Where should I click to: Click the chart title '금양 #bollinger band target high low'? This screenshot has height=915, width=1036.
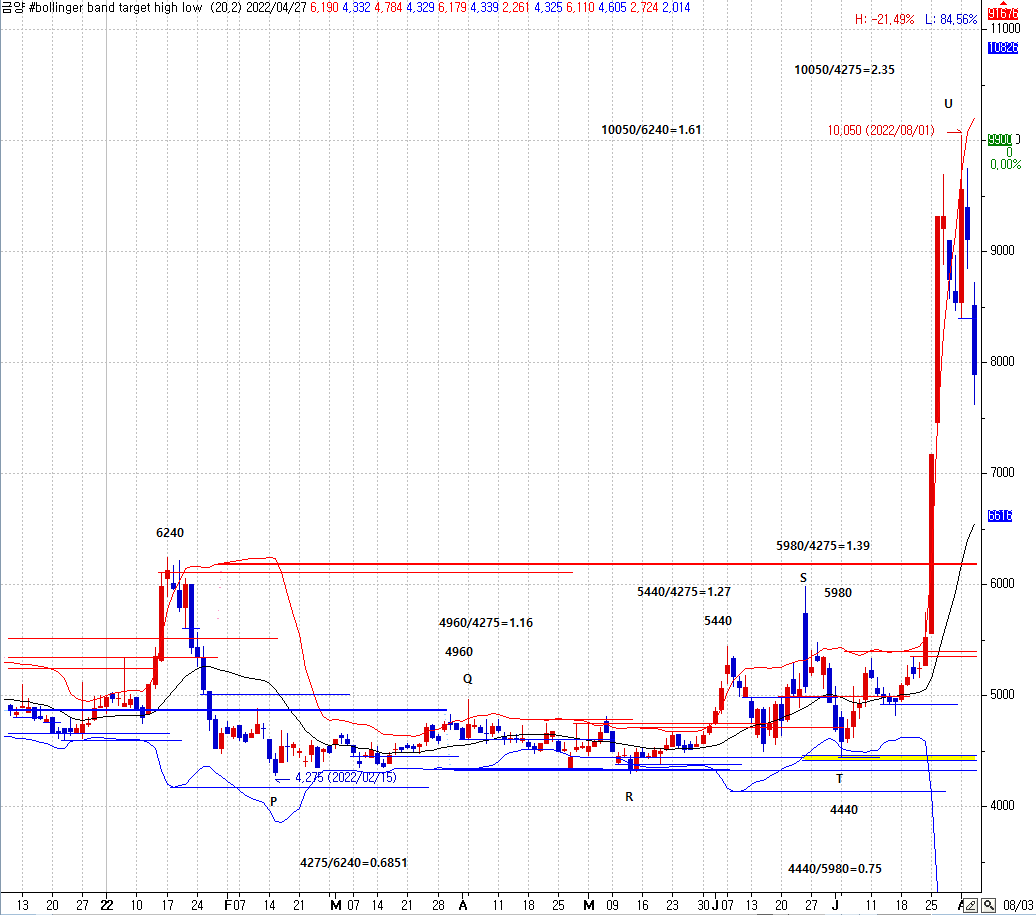(x=102, y=8)
